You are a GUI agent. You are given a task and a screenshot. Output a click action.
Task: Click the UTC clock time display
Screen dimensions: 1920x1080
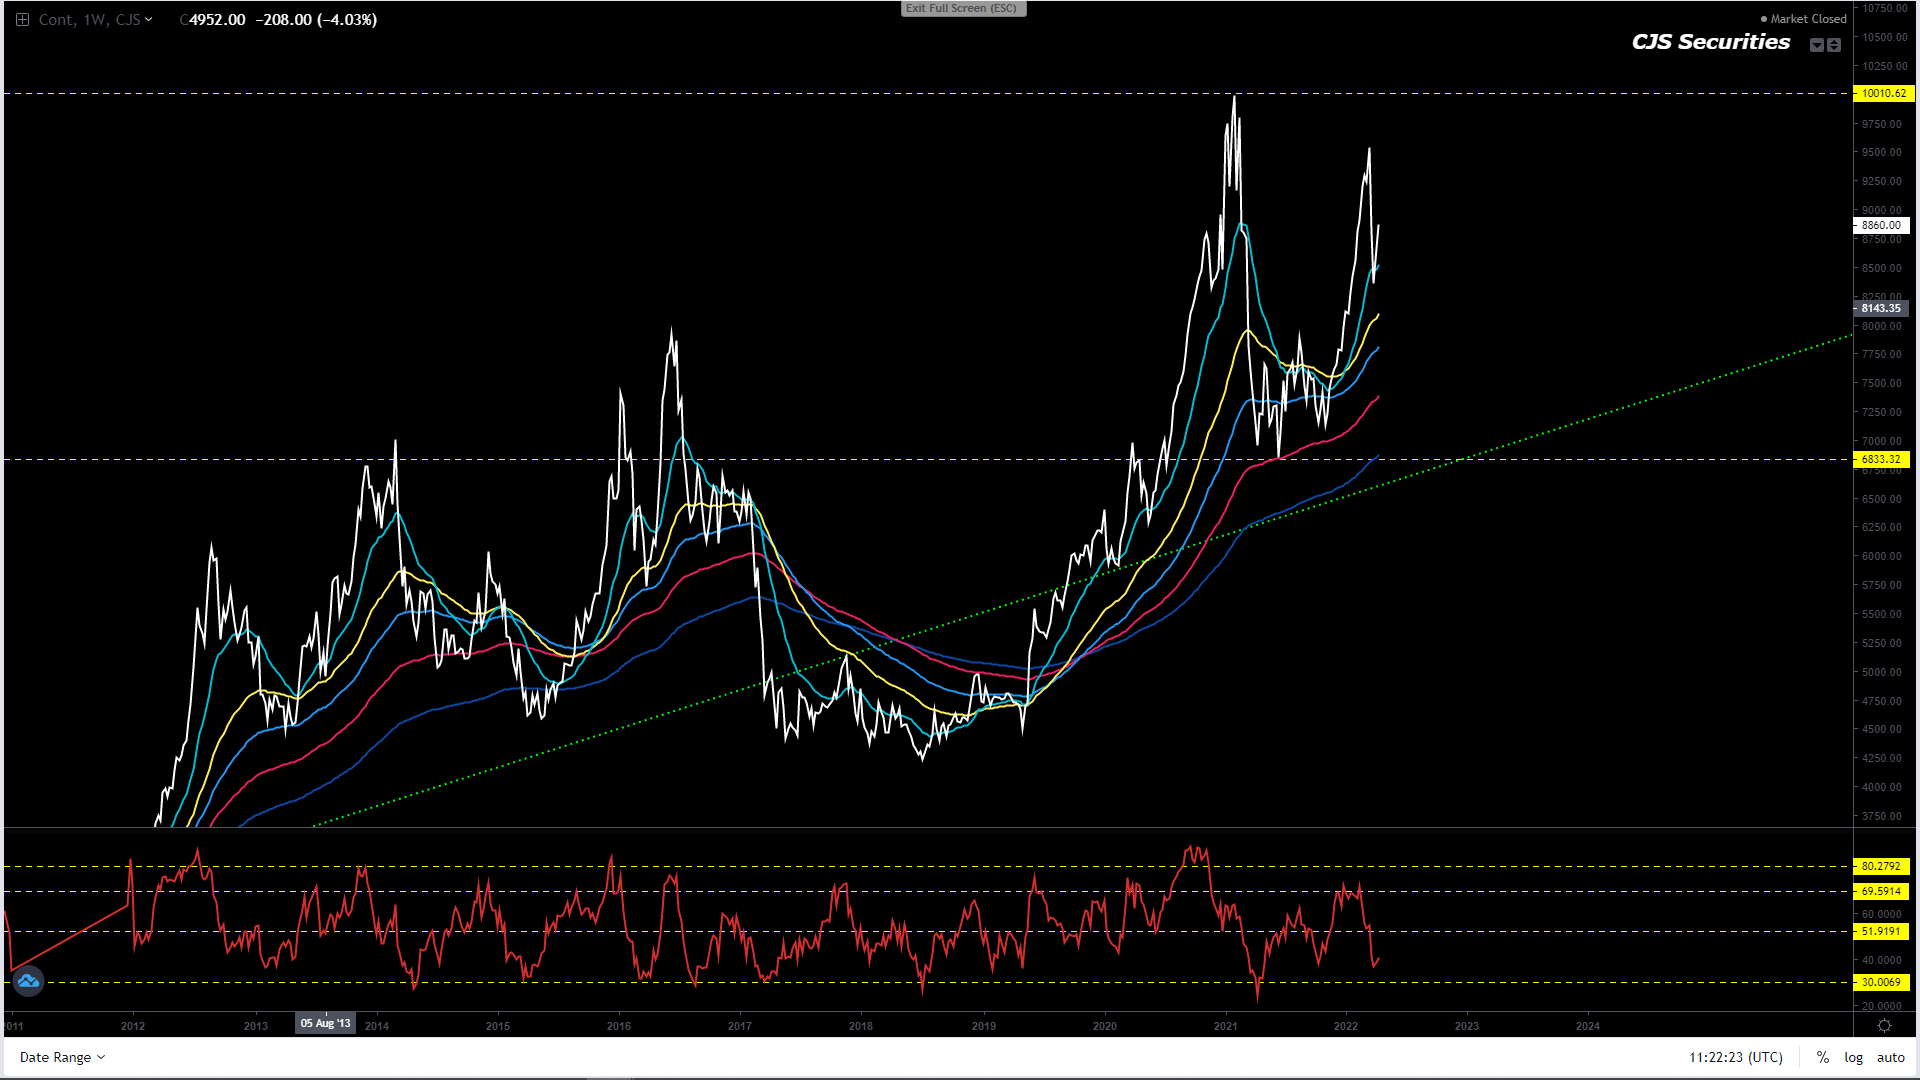tap(1736, 1057)
